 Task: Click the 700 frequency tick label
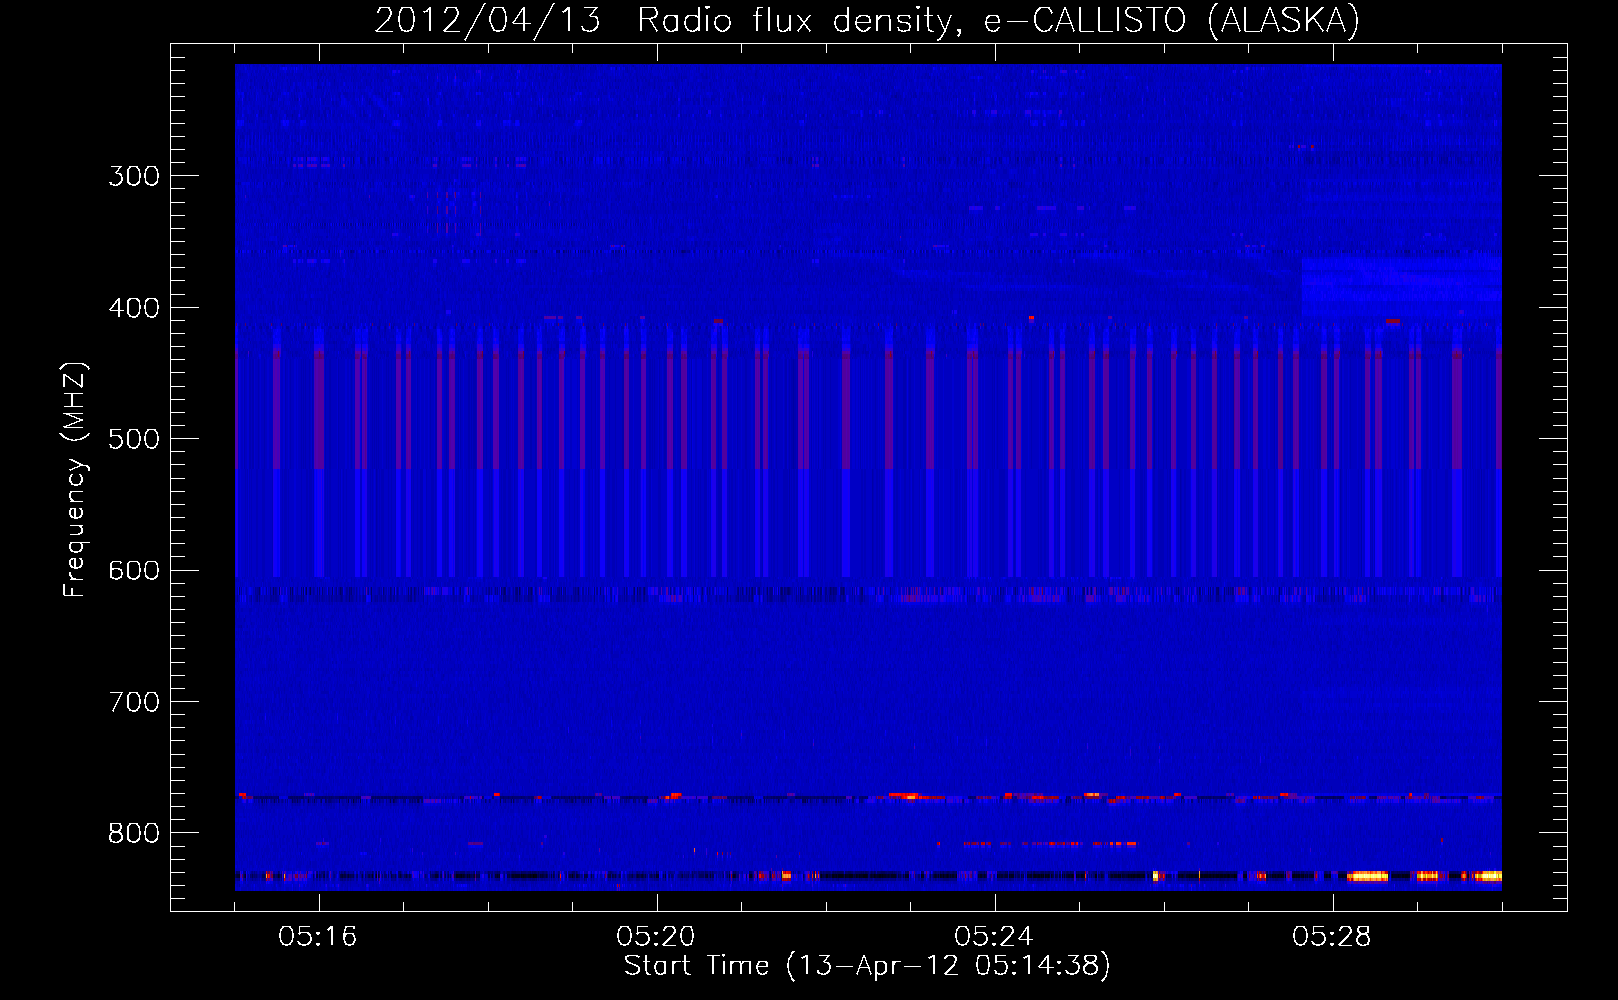pos(134,702)
